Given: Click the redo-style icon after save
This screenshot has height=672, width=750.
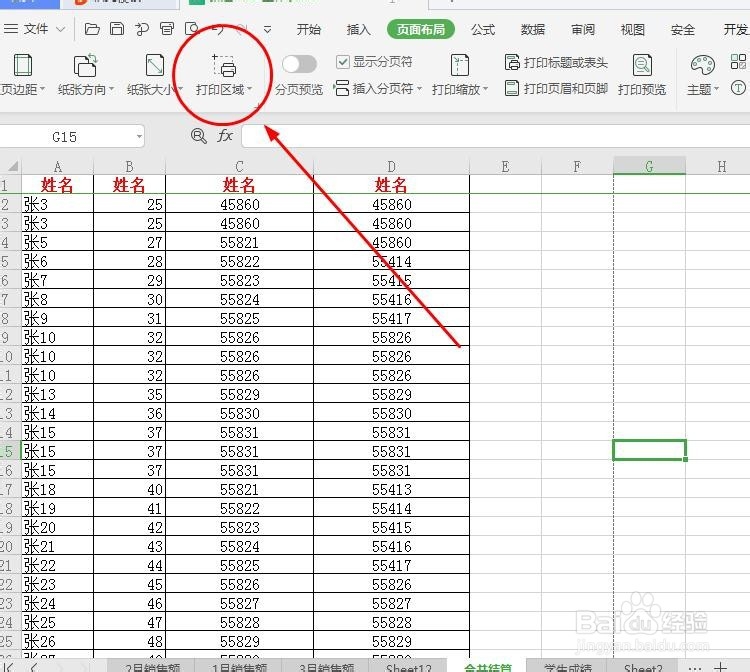Looking at the screenshot, I should 142,29.
